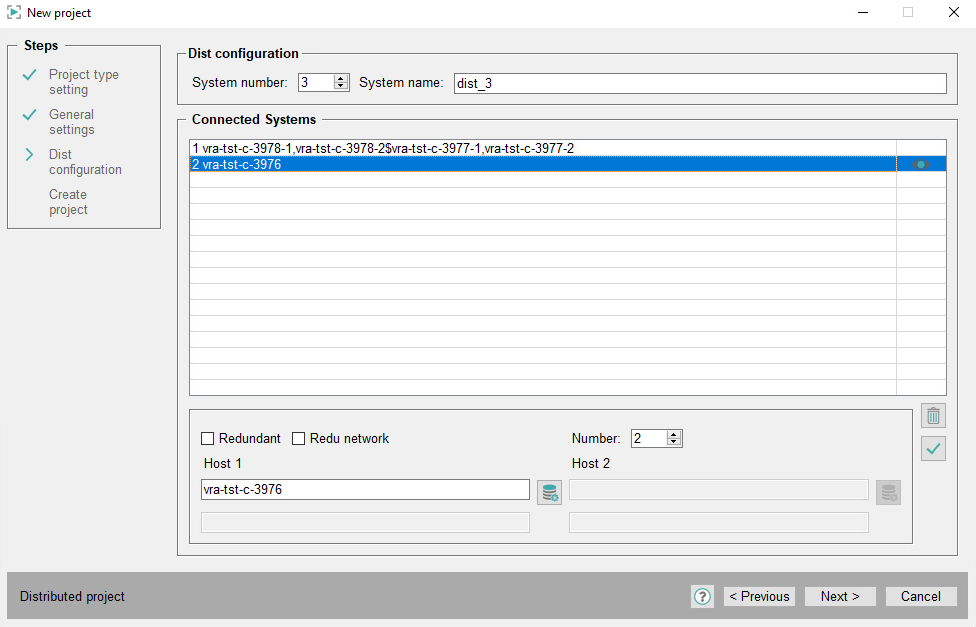The width and height of the screenshot is (976, 627).
Task: Click the Host 1 database settings icon
Action: pos(549,492)
